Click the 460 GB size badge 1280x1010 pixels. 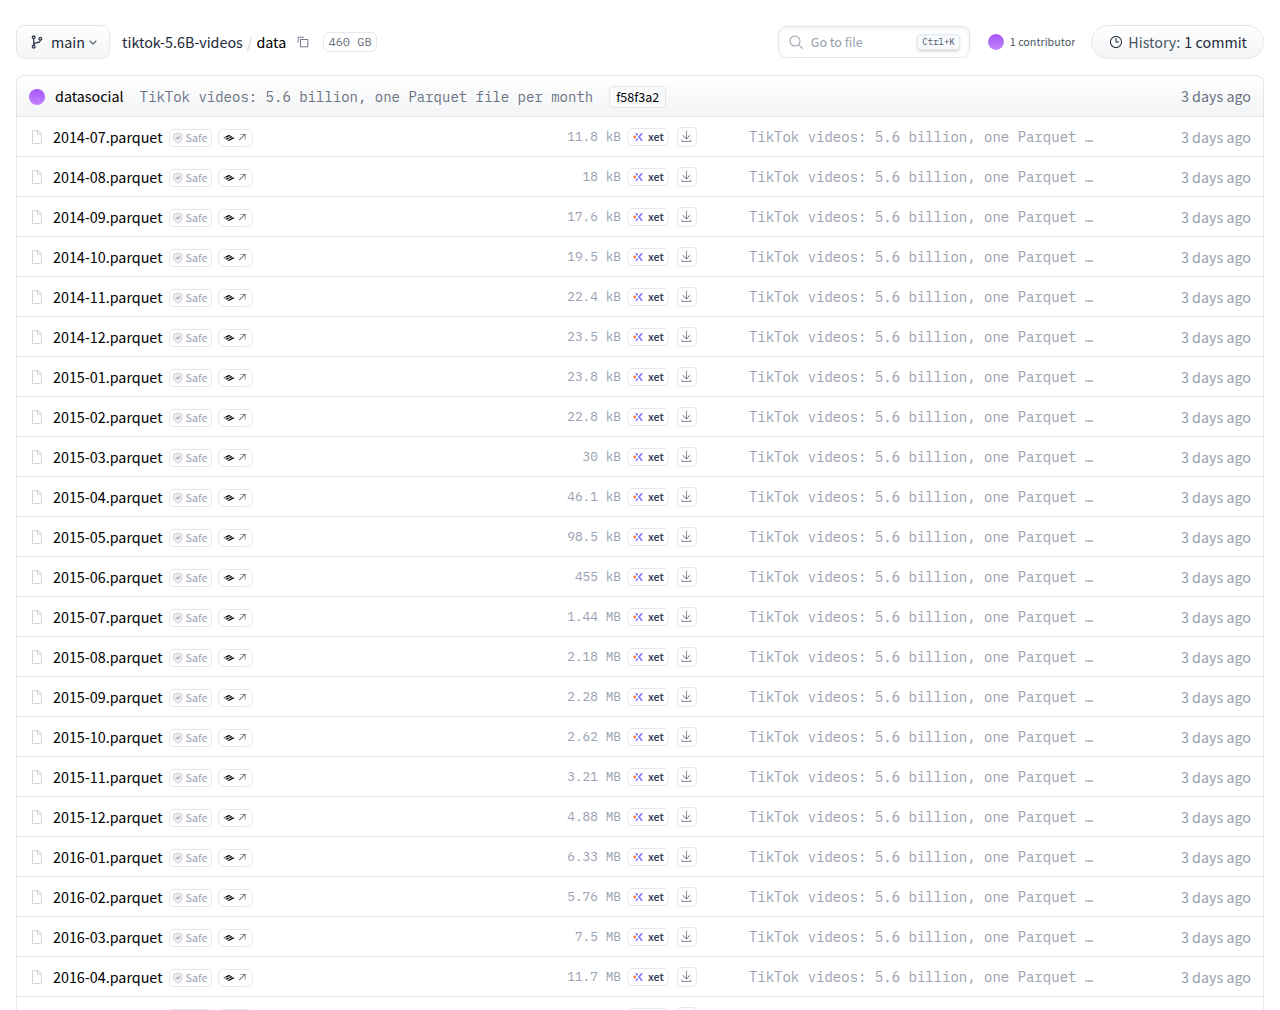pos(350,42)
